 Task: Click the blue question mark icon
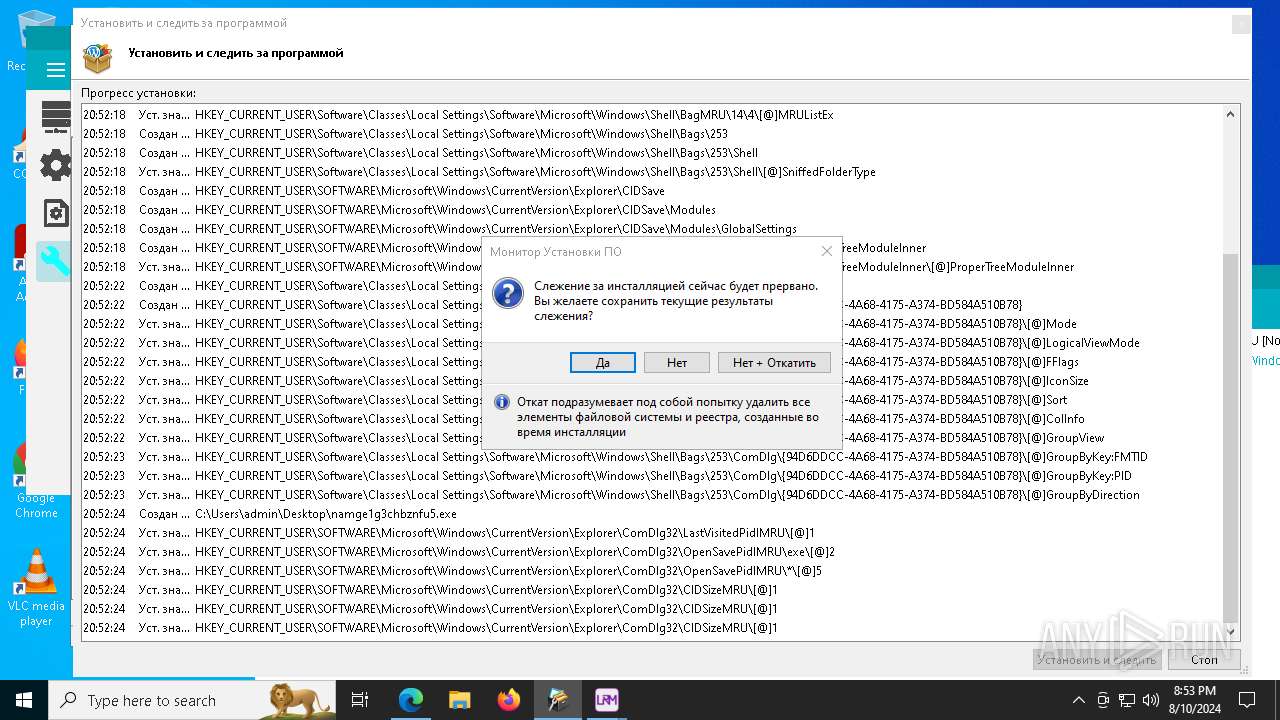[508, 293]
